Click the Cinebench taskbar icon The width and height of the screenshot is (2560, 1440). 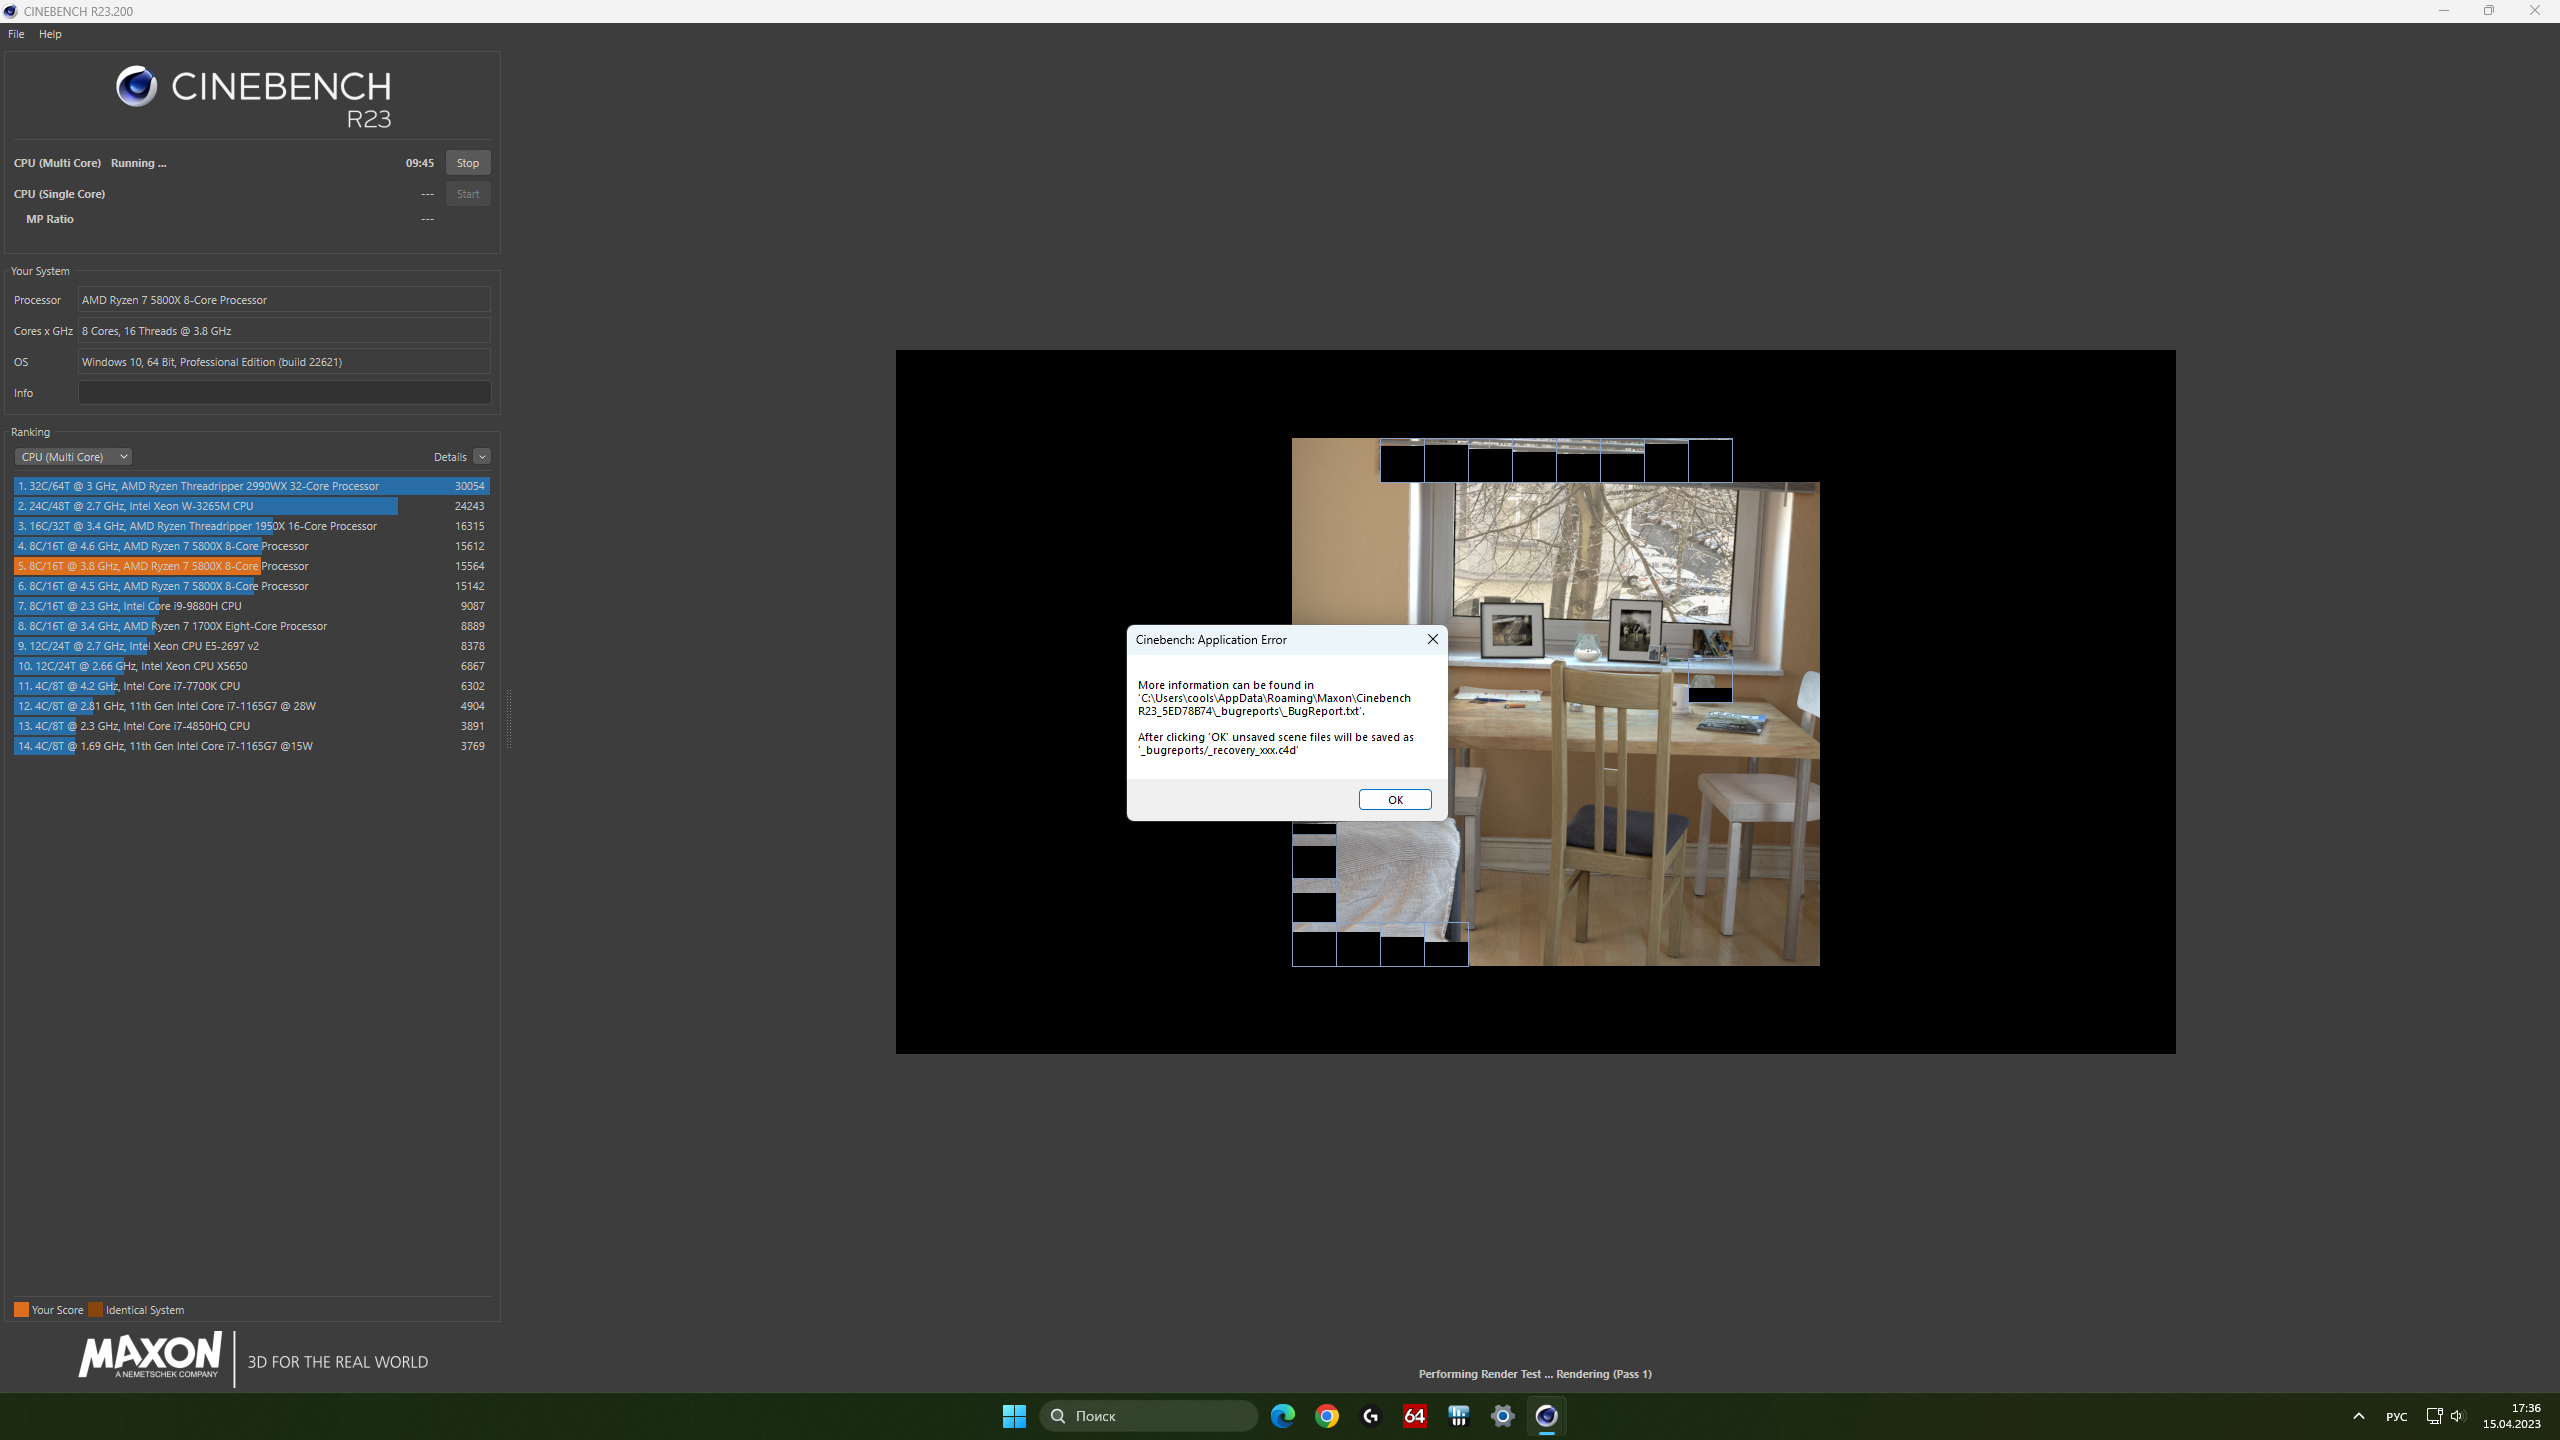tap(1546, 1415)
